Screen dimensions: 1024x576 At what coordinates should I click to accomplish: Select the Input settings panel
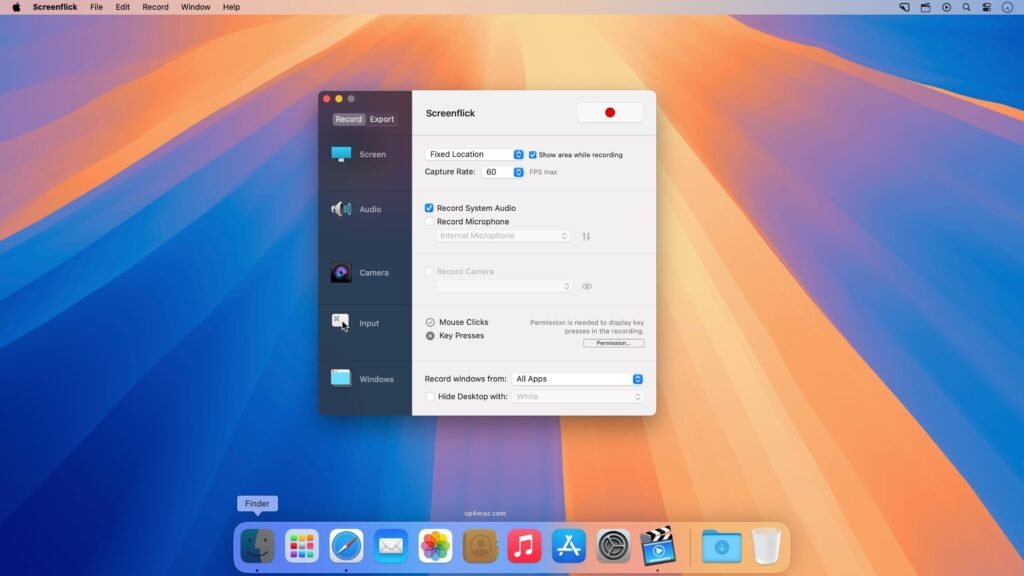click(x=364, y=322)
